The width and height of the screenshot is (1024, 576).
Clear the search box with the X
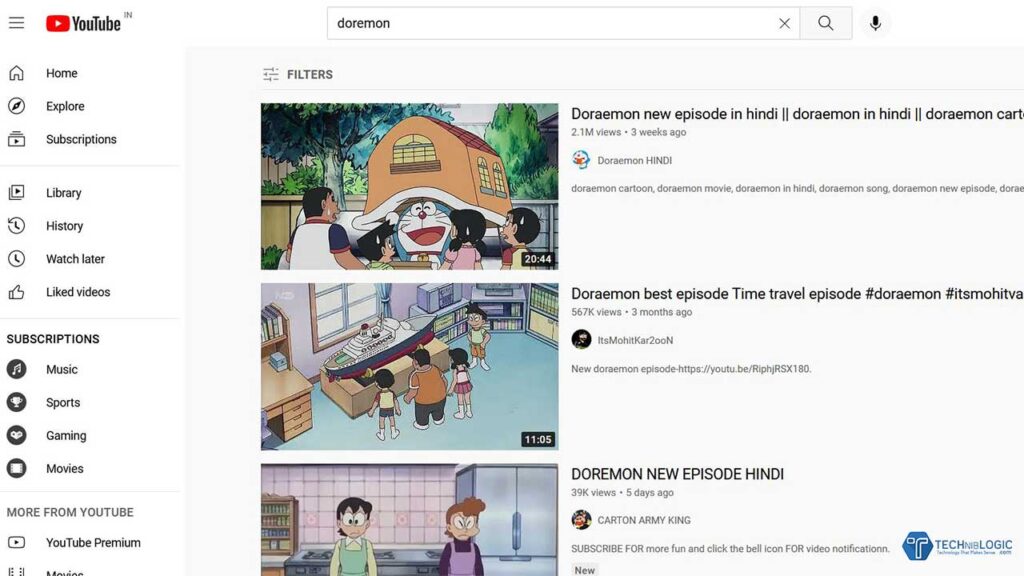click(x=784, y=24)
